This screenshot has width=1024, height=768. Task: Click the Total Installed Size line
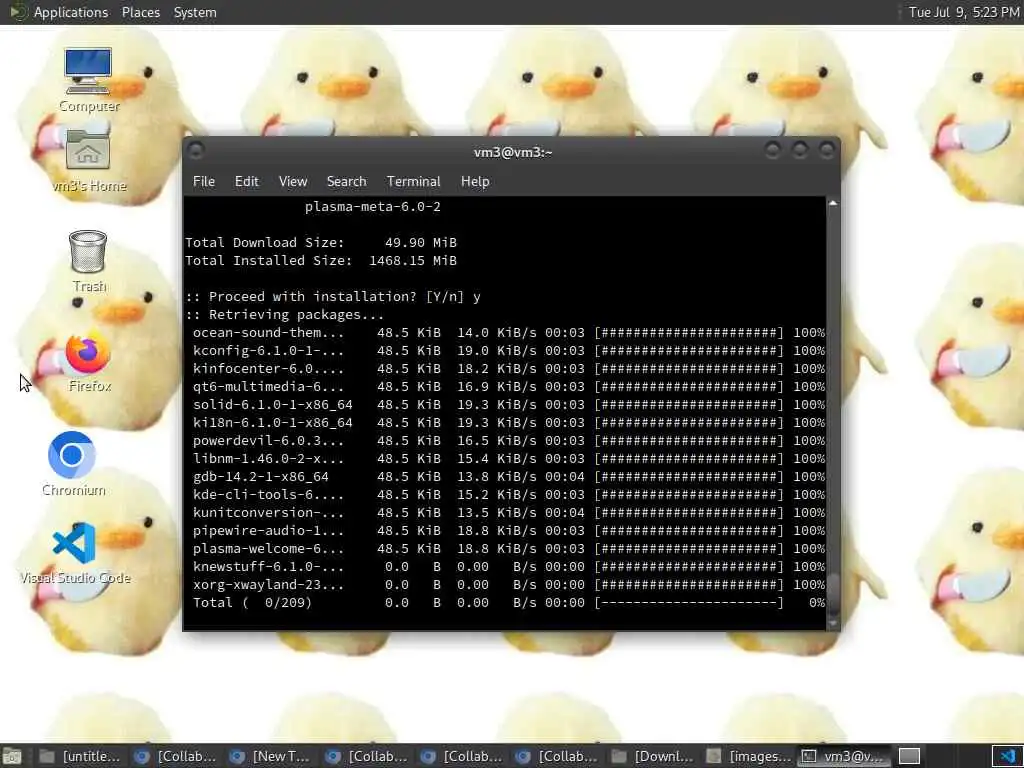coord(321,261)
